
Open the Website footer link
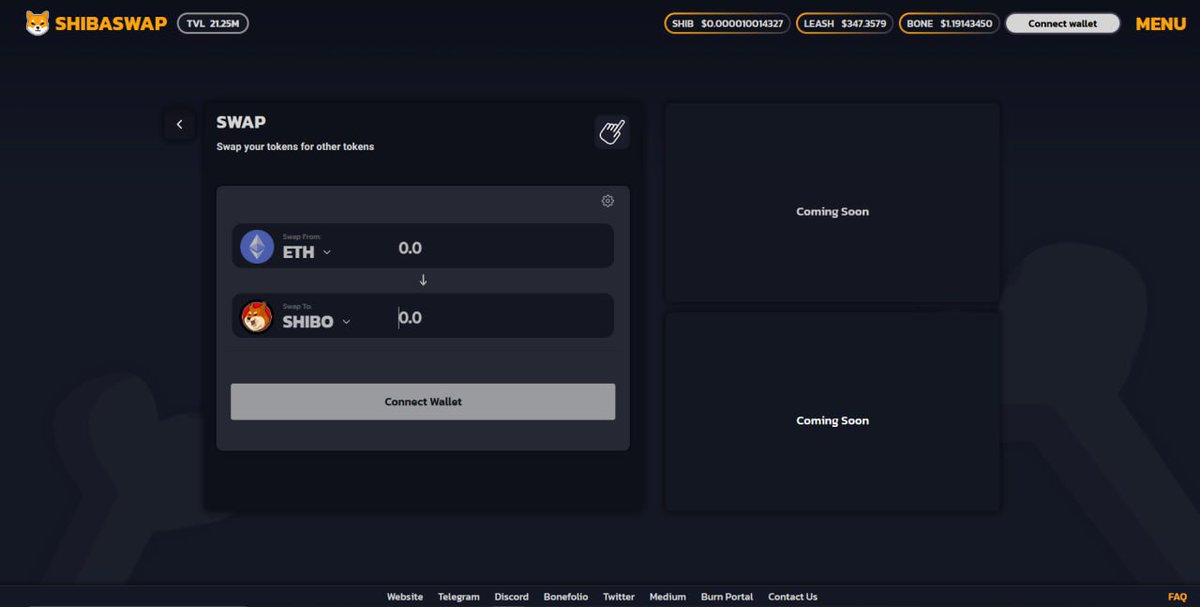click(405, 597)
